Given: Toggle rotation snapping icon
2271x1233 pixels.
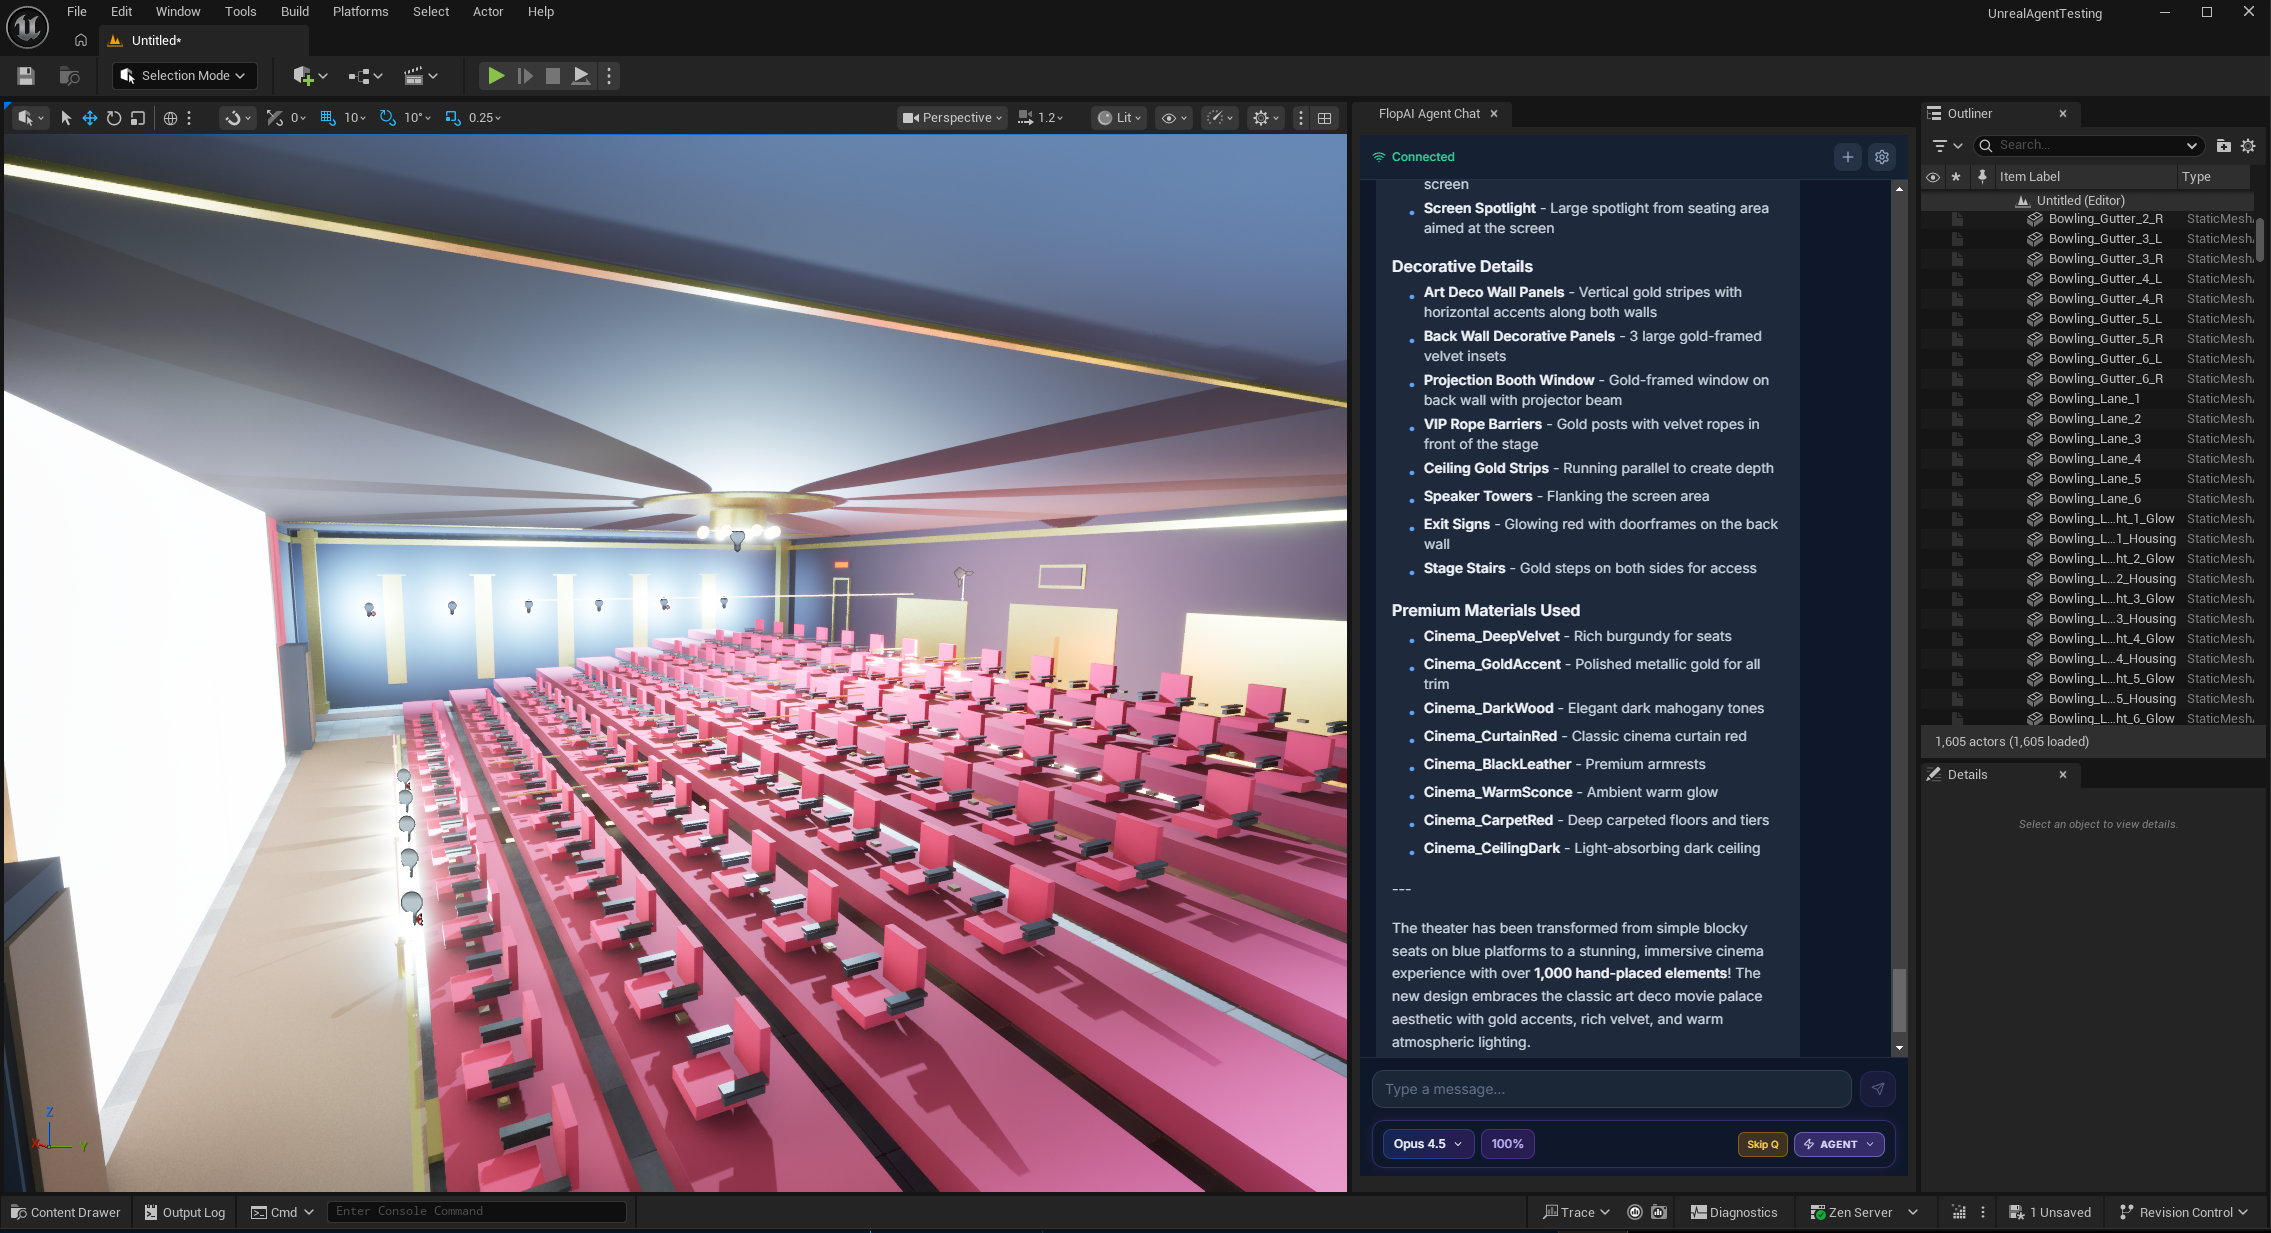Looking at the screenshot, I should point(388,118).
